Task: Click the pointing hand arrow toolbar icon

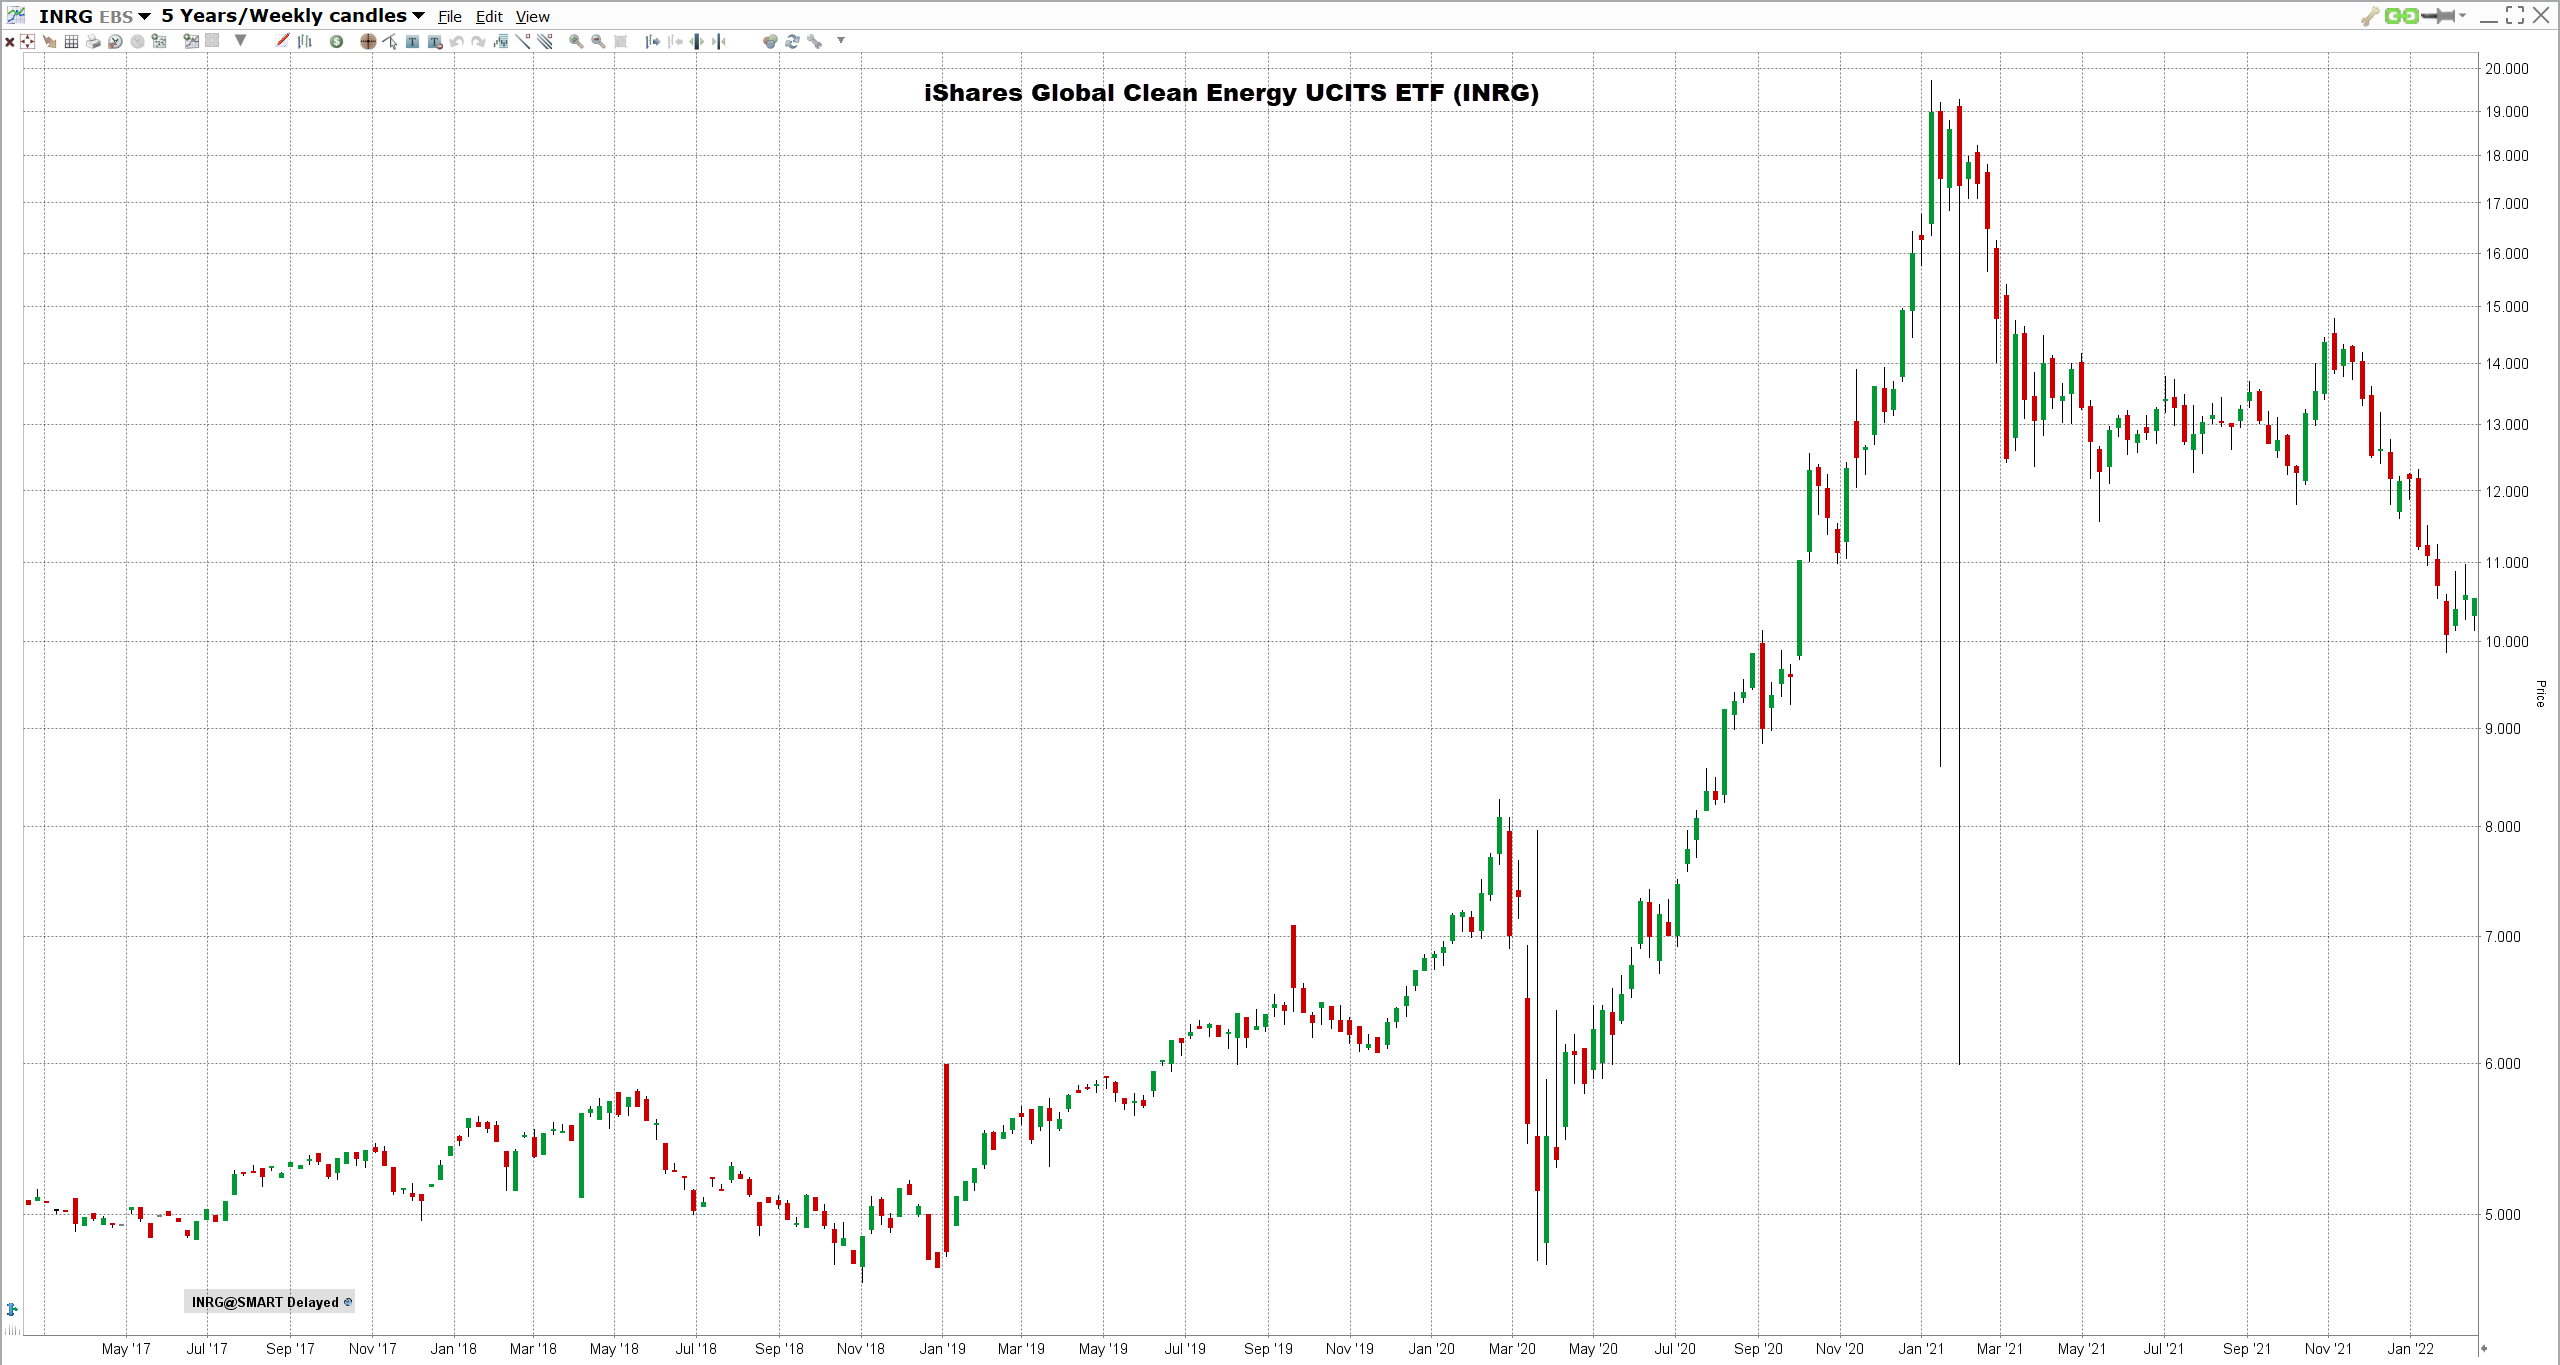Action: 50,42
